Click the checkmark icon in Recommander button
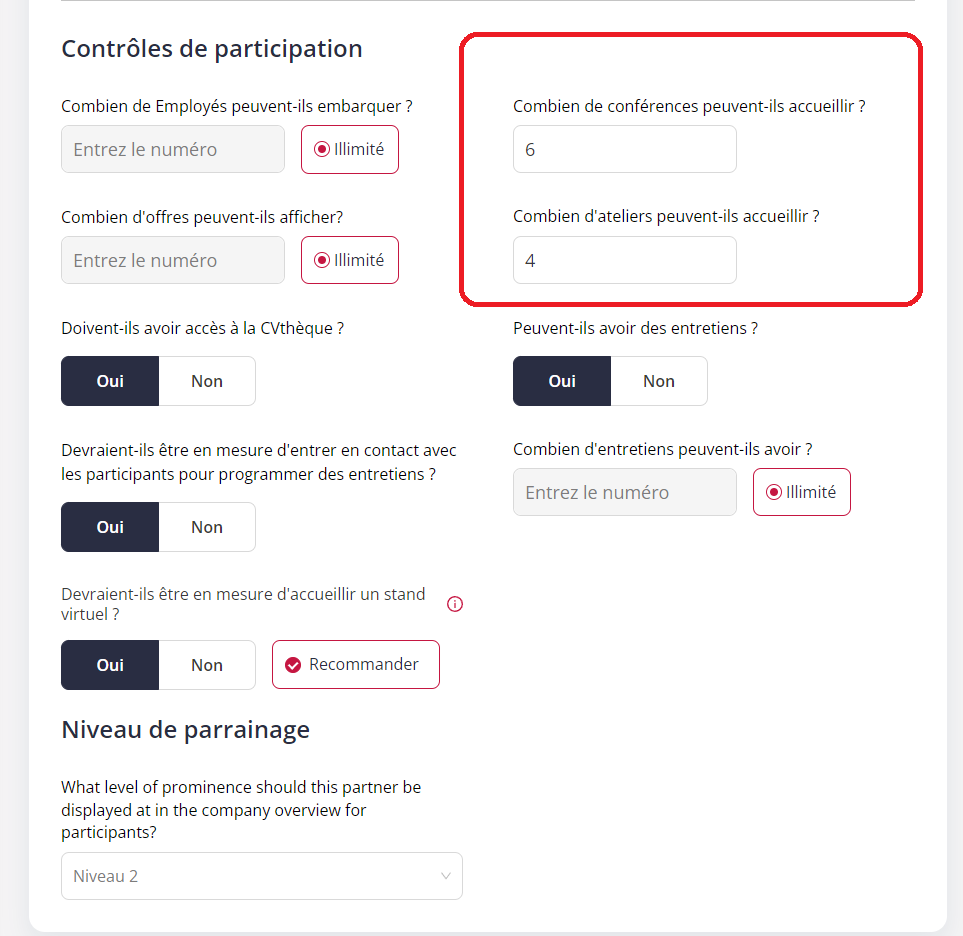Viewport: 963px width, 936px height. [x=293, y=665]
